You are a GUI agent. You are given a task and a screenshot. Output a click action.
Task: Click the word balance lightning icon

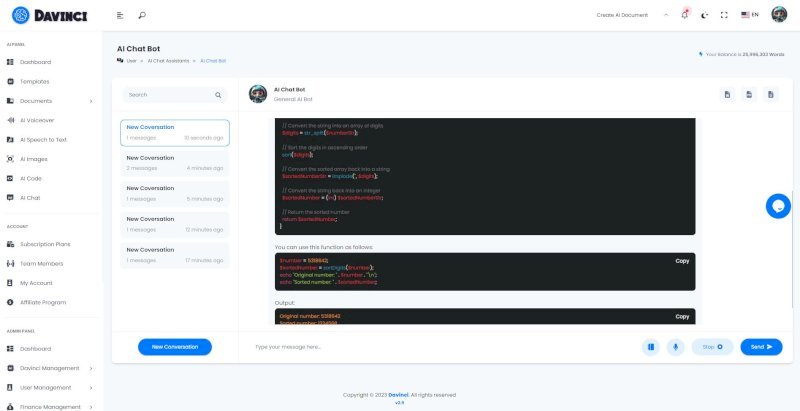click(701, 54)
